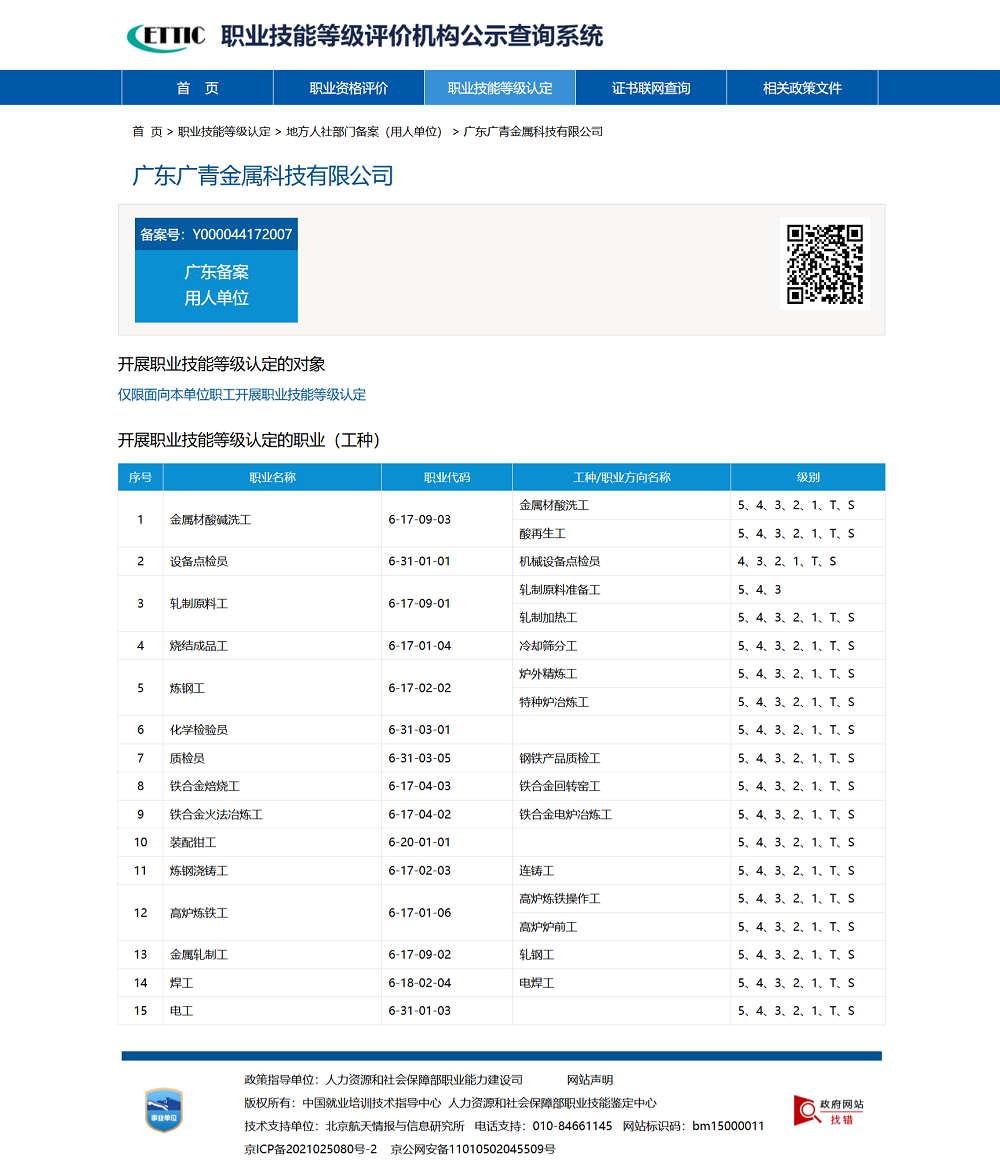Image resolution: width=1000 pixels, height=1160 pixels.
Task: Go to 相关政策文件 navigation tab
Action: (x=802, y=88)
